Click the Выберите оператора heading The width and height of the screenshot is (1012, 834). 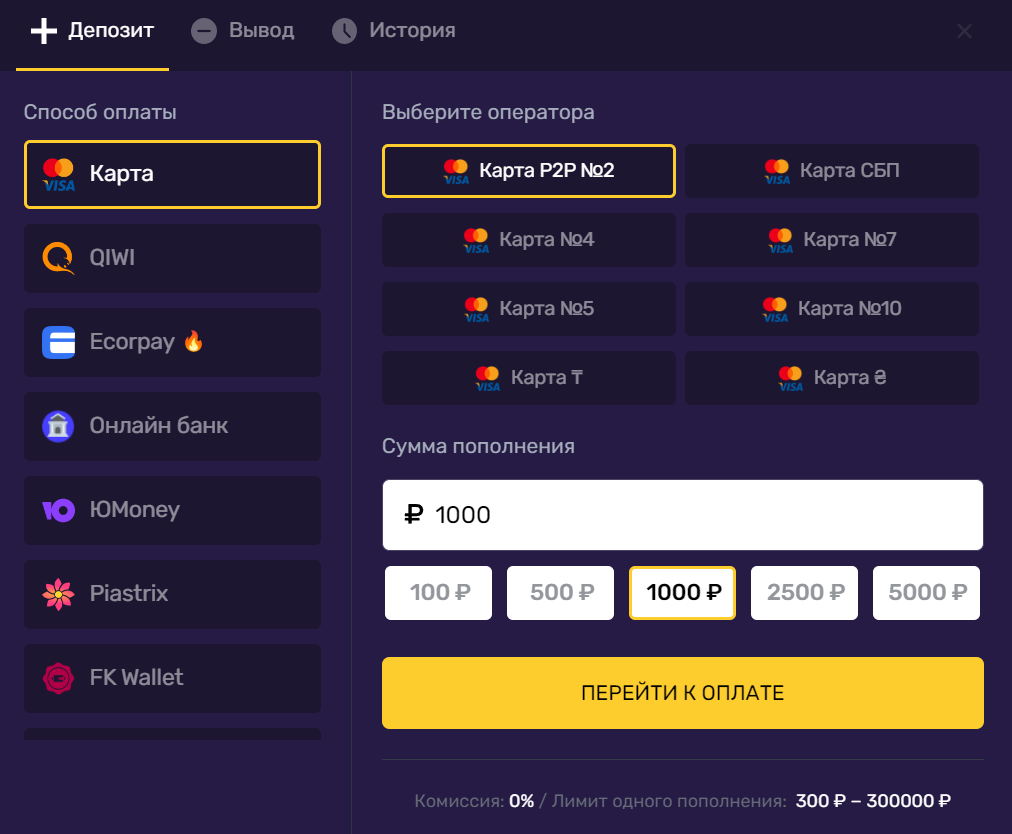coord(488,112)
